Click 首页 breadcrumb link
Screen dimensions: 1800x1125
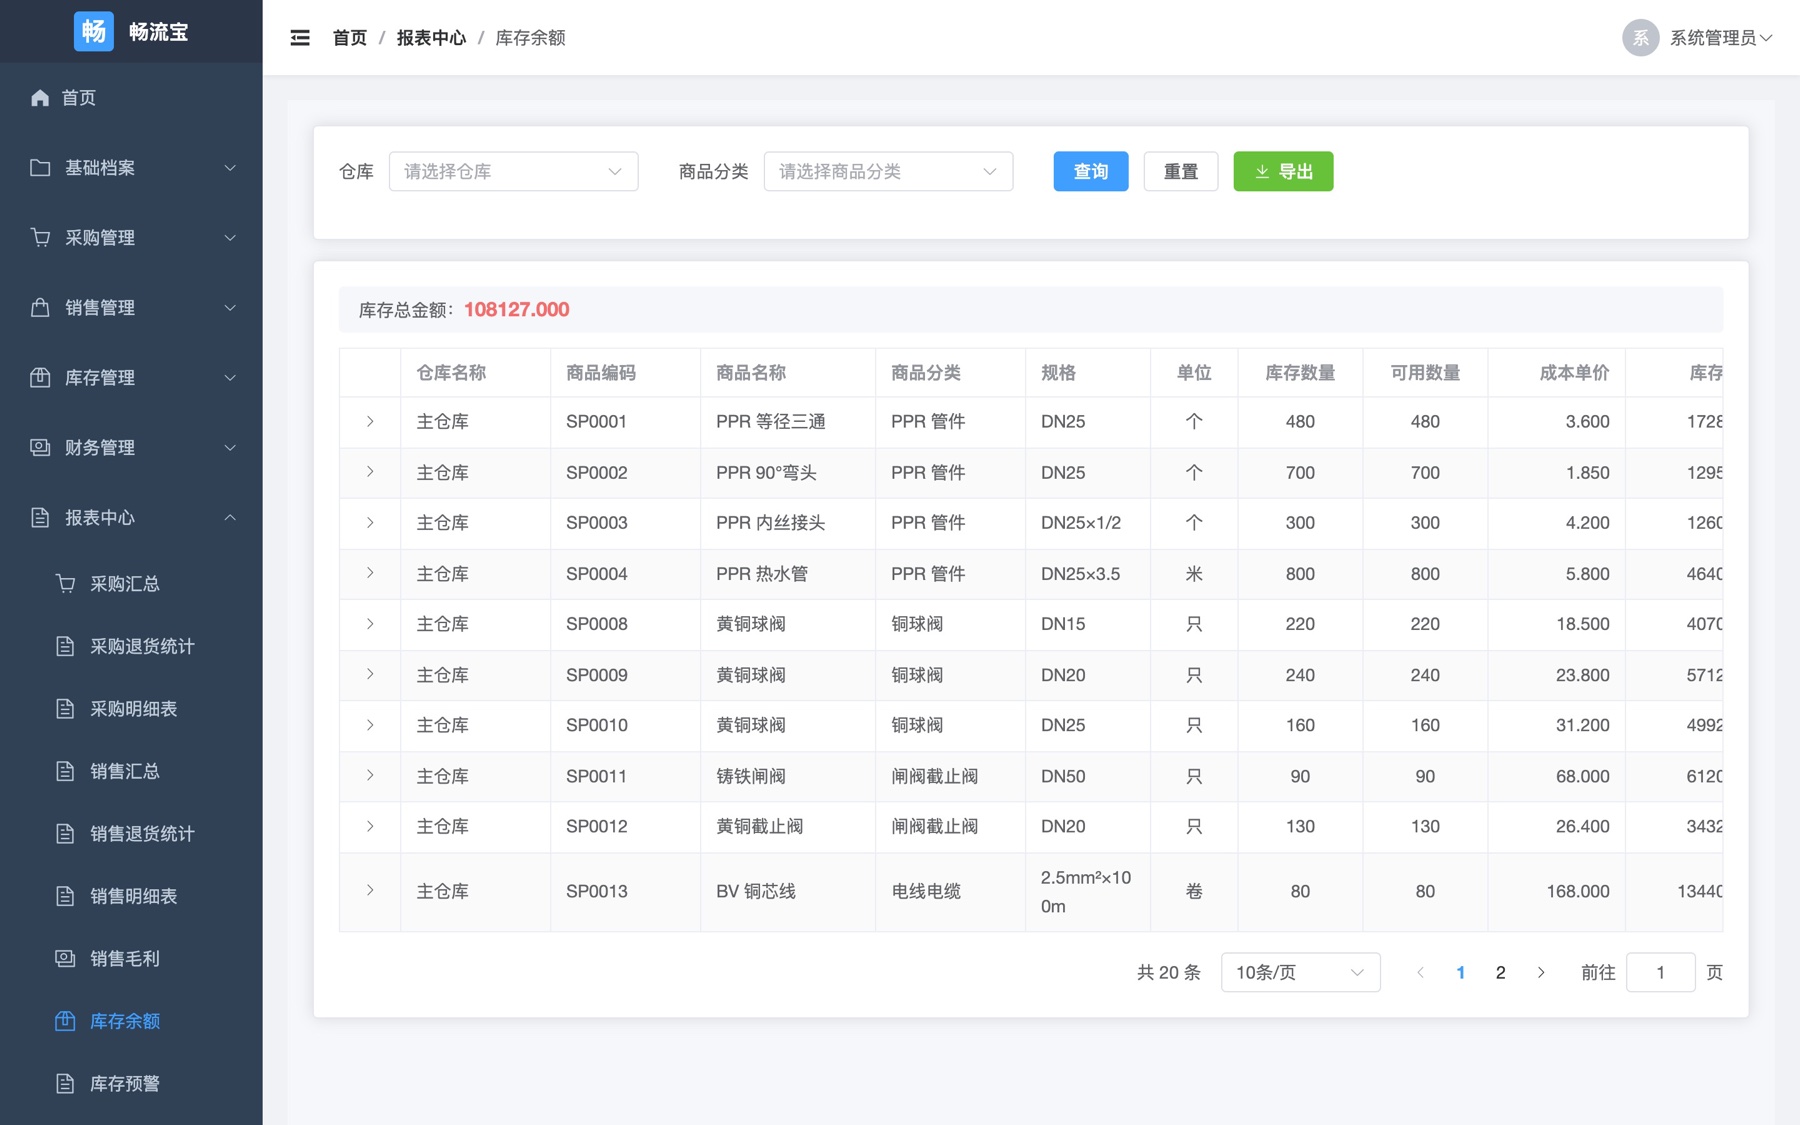tap(350, 38)
